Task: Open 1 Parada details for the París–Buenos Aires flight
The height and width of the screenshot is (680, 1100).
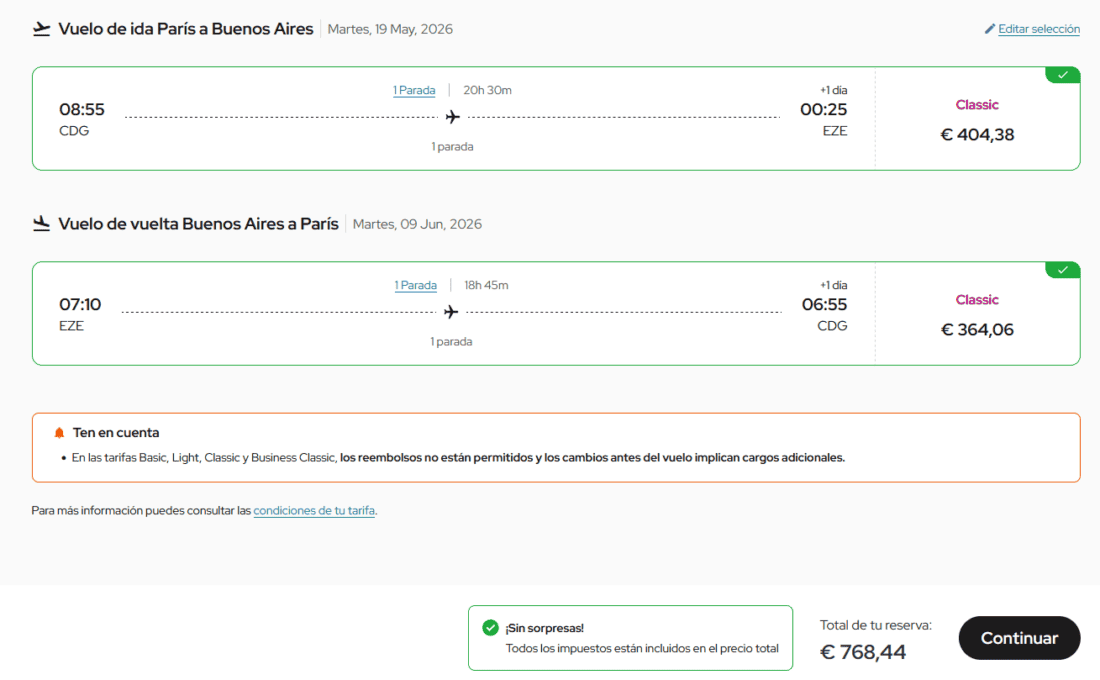Action: click(x=414, y=91)
